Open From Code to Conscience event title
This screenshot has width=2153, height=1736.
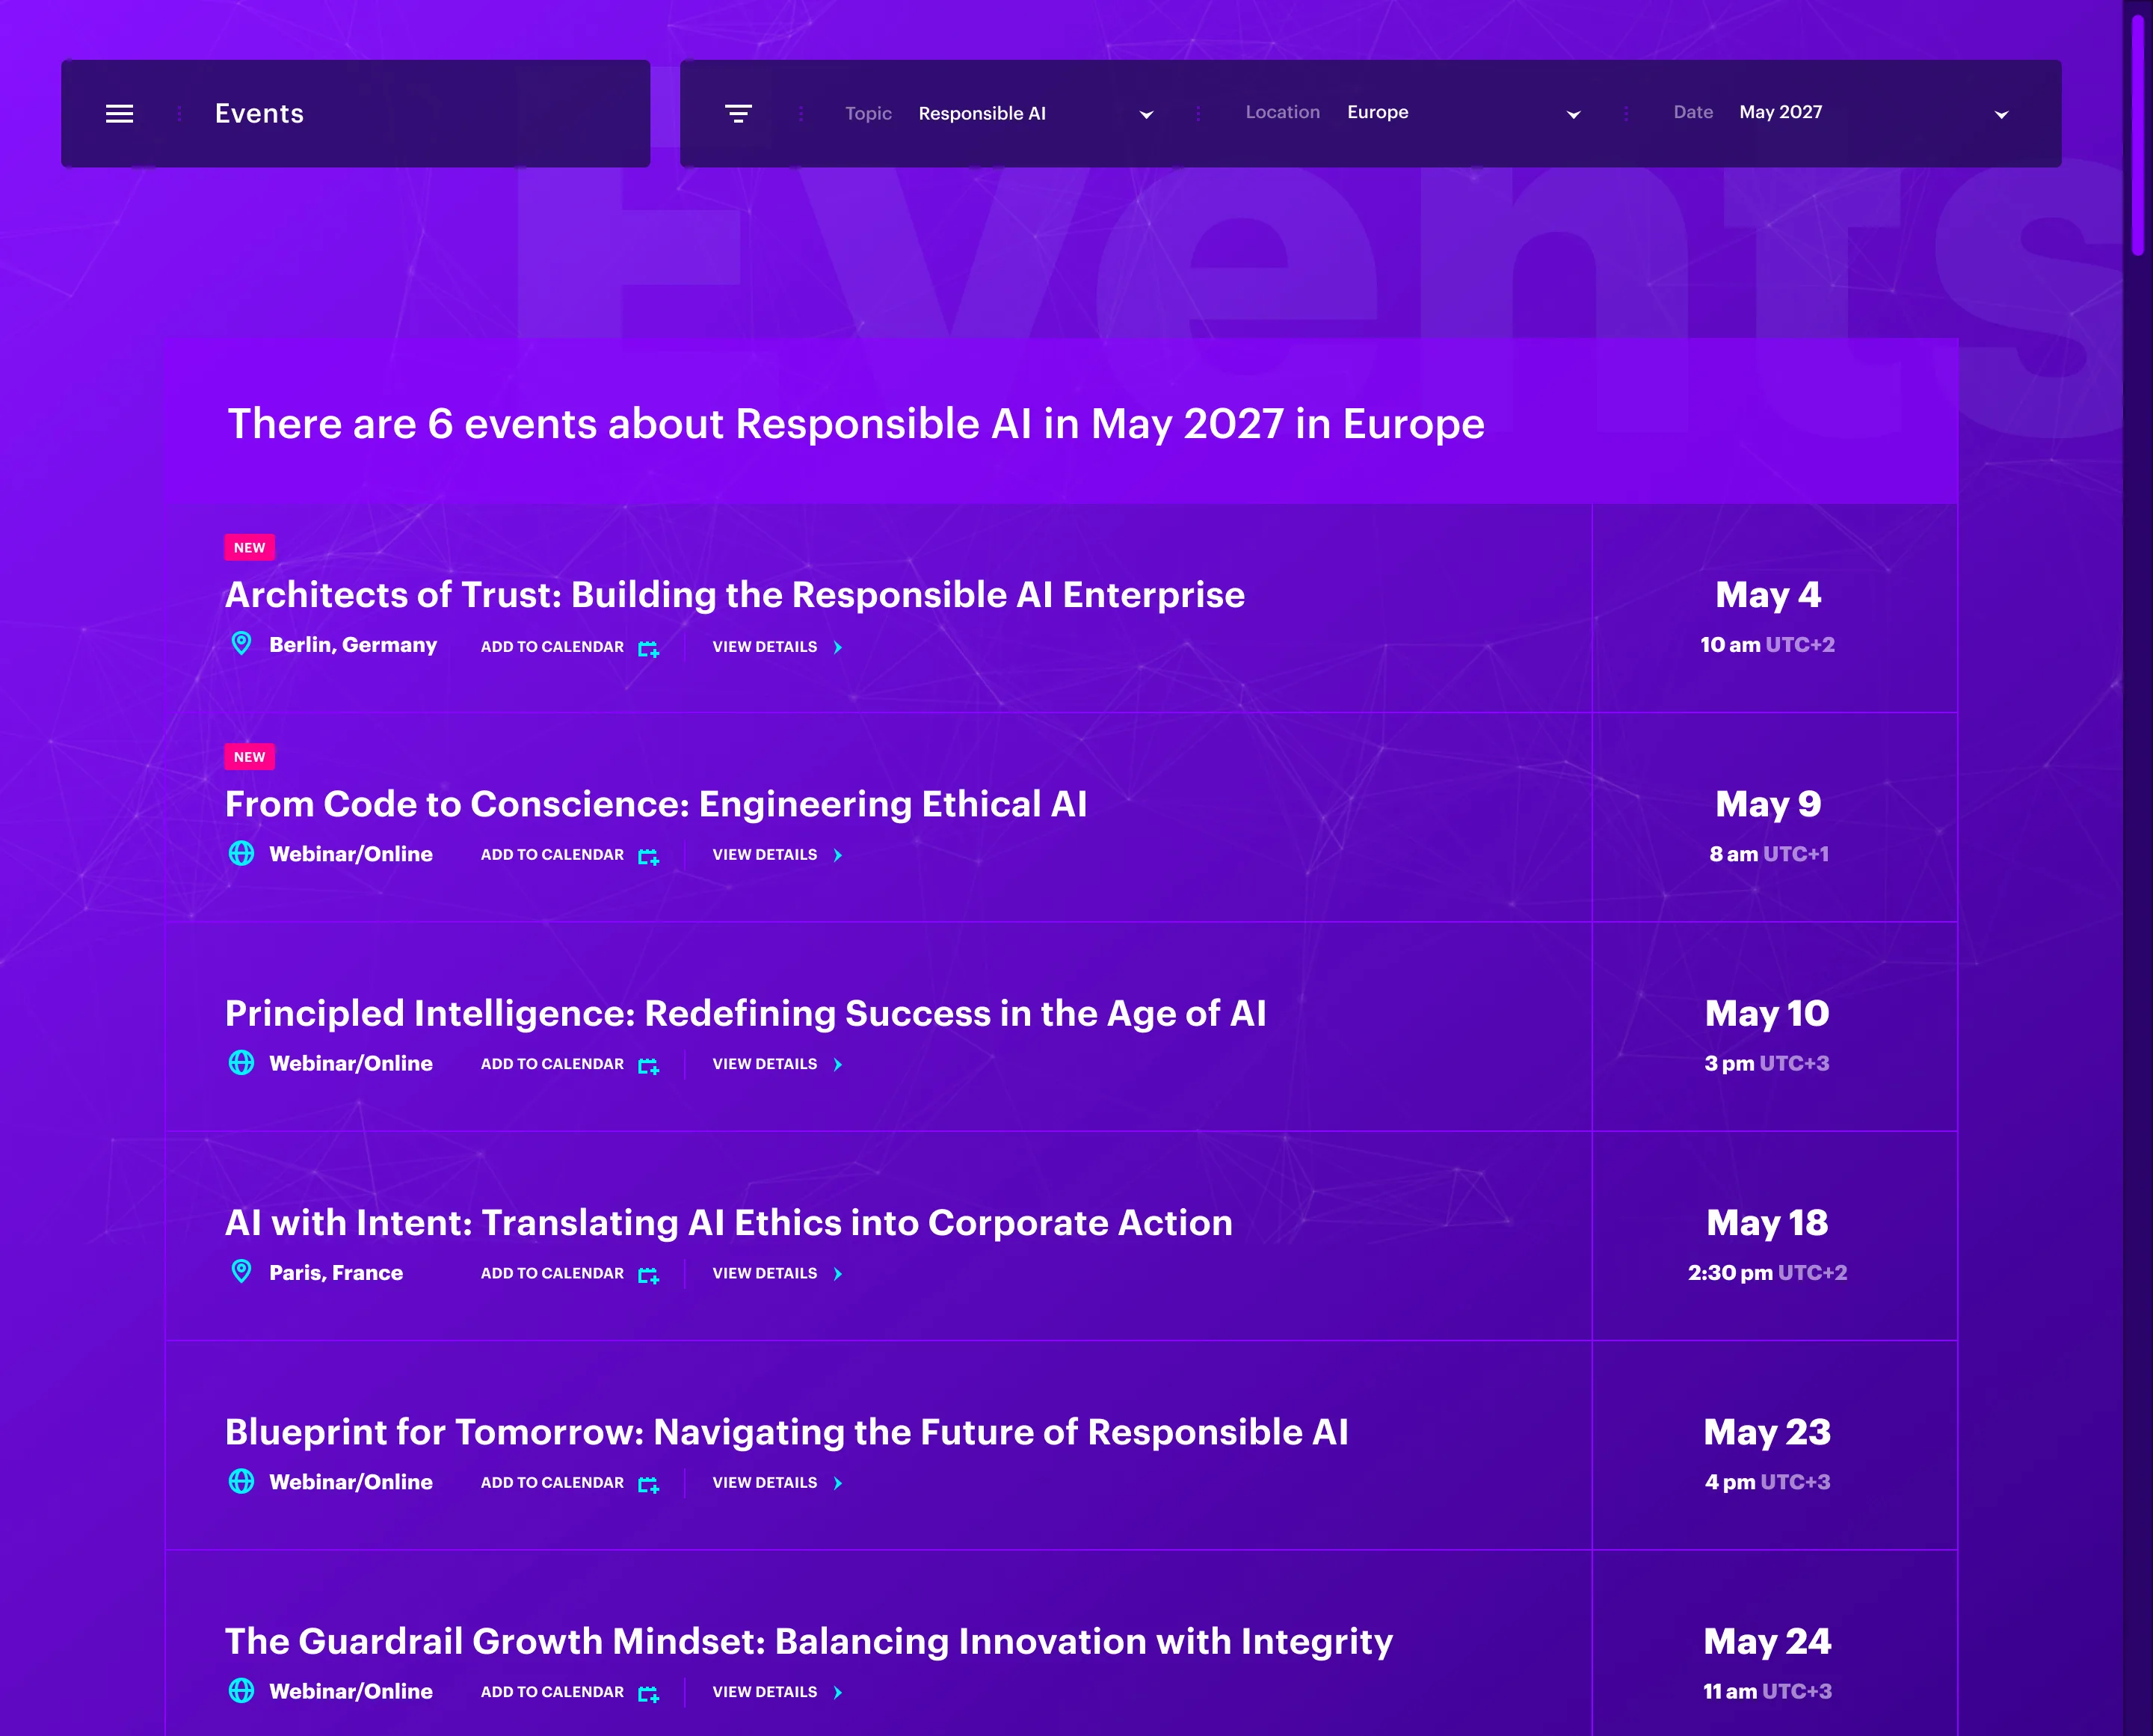[656, 804]
